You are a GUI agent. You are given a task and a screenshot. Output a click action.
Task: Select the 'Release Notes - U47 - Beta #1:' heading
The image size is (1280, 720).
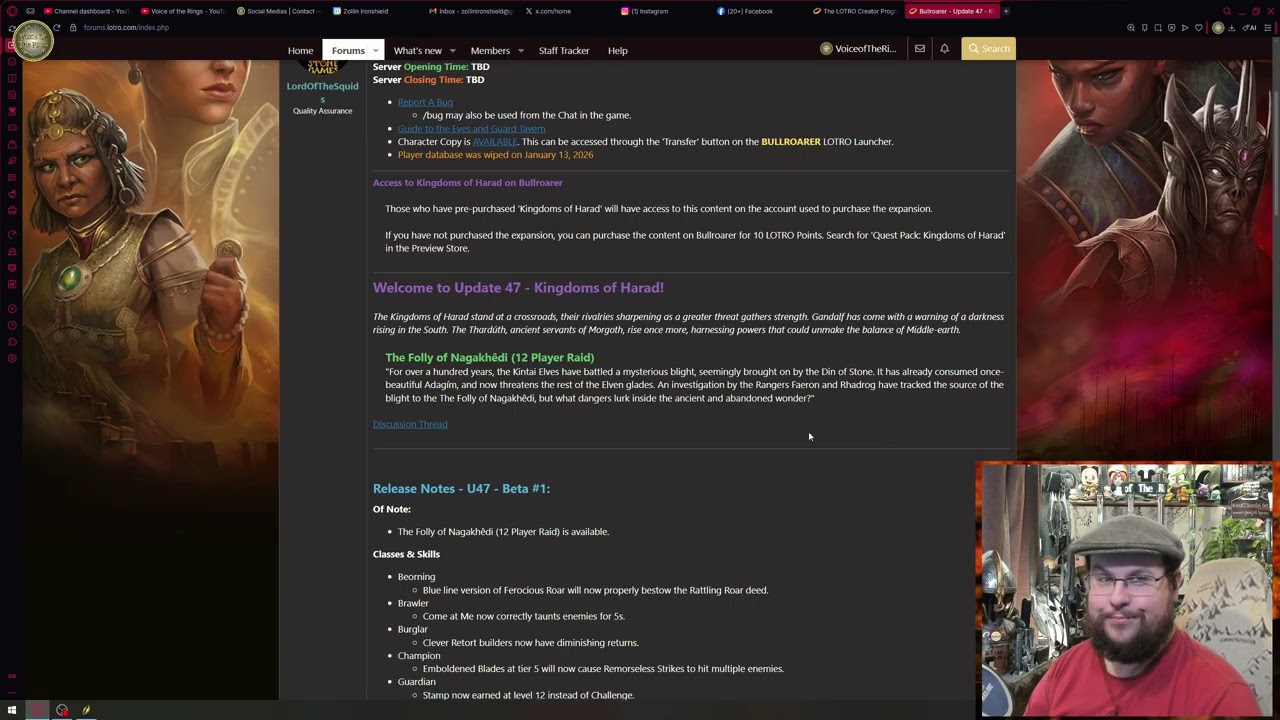461,489
